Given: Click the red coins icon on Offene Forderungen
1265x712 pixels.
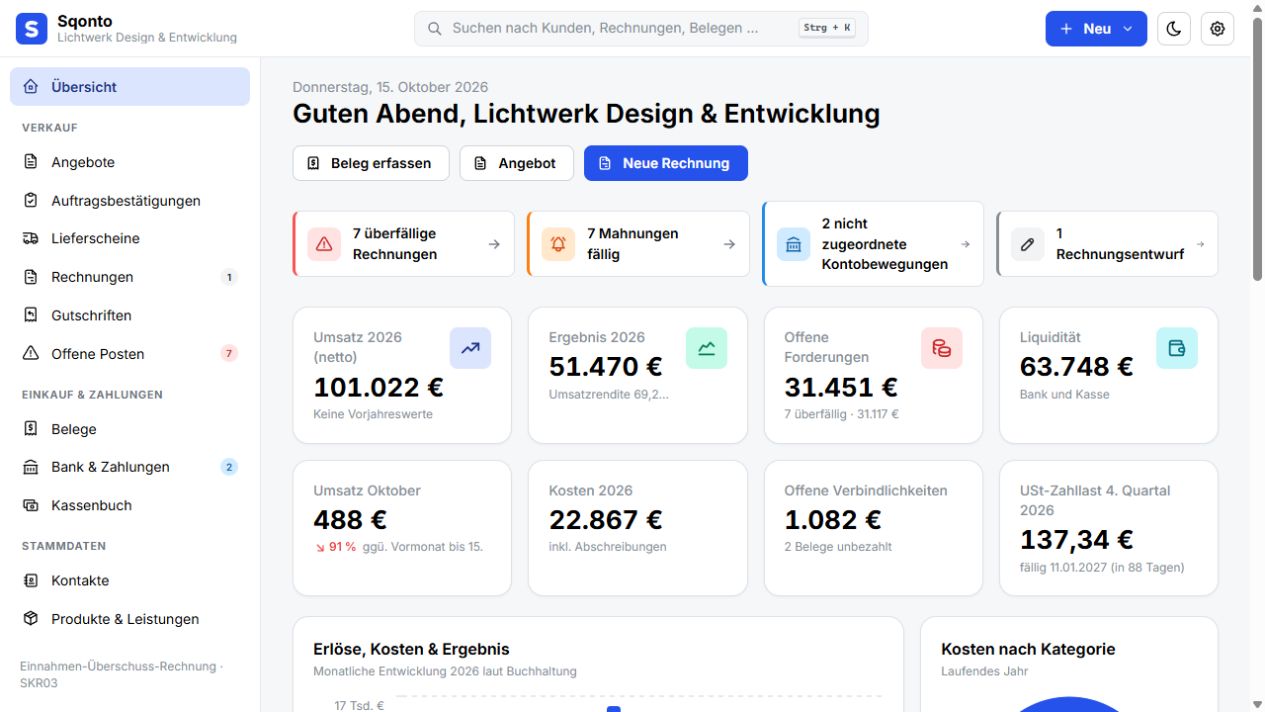Looking at the screenshot, I should (x=941, y=348).
